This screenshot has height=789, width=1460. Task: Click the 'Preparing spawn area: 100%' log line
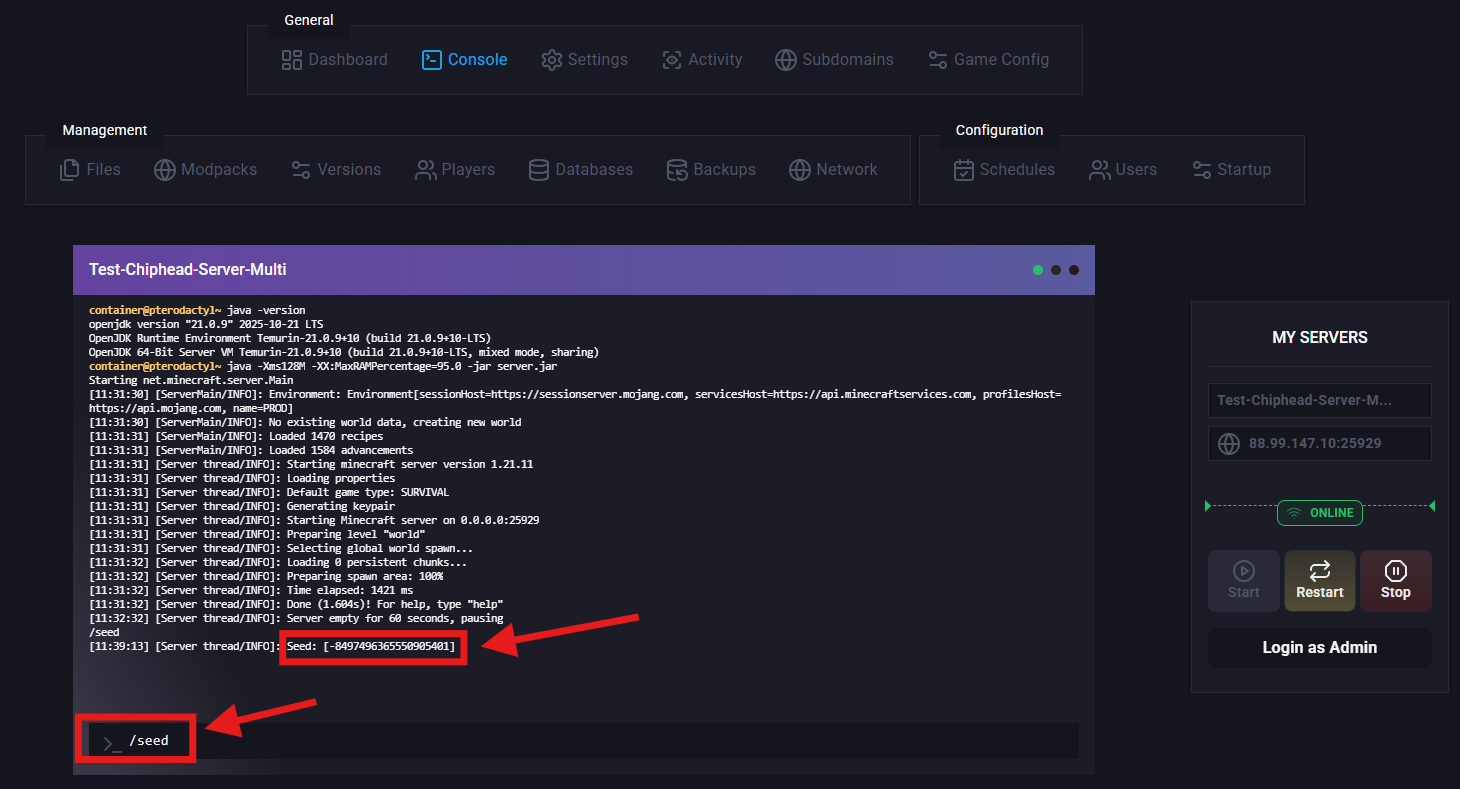(x=266, y=577)
